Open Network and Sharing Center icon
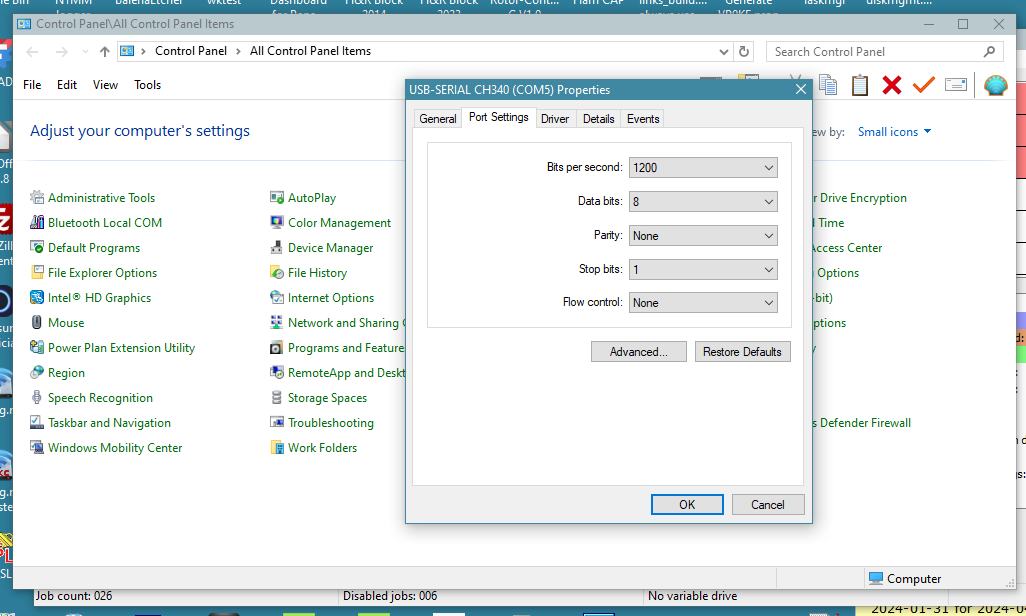Image resolution: width=1026 pixels, height=616 pixels. (277, 323)
